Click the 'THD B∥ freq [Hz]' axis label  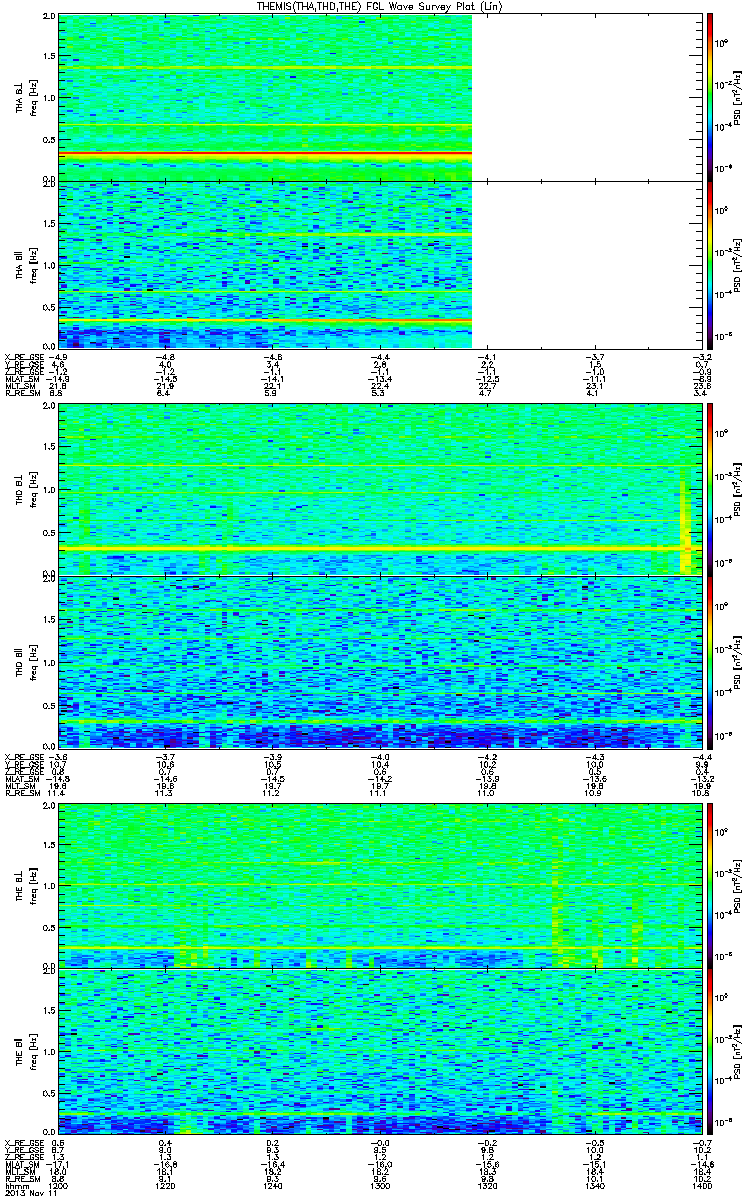click(26, 662)
